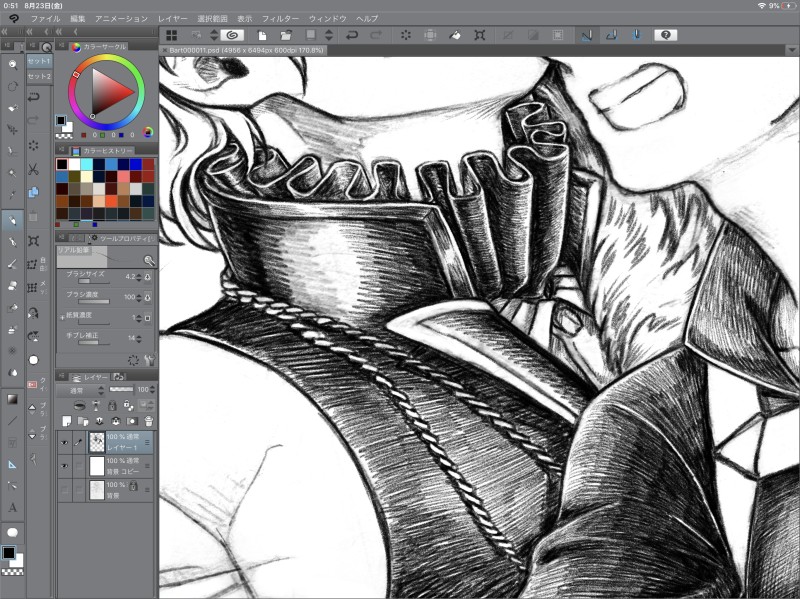Click the Deselect dotted circle command bar icon

406,35
